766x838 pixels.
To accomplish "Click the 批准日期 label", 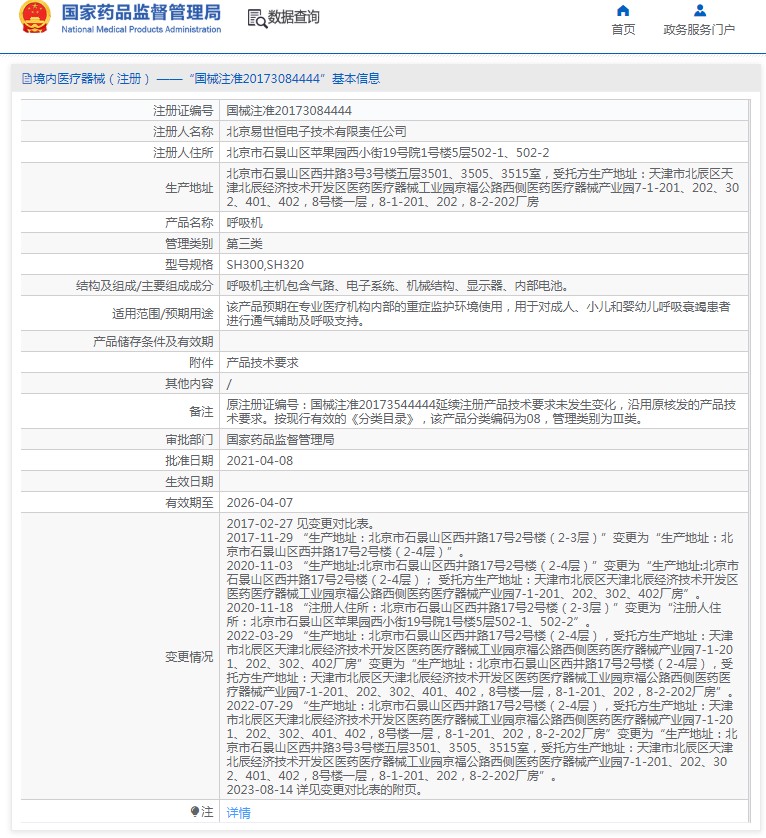I will coord(189,461).
